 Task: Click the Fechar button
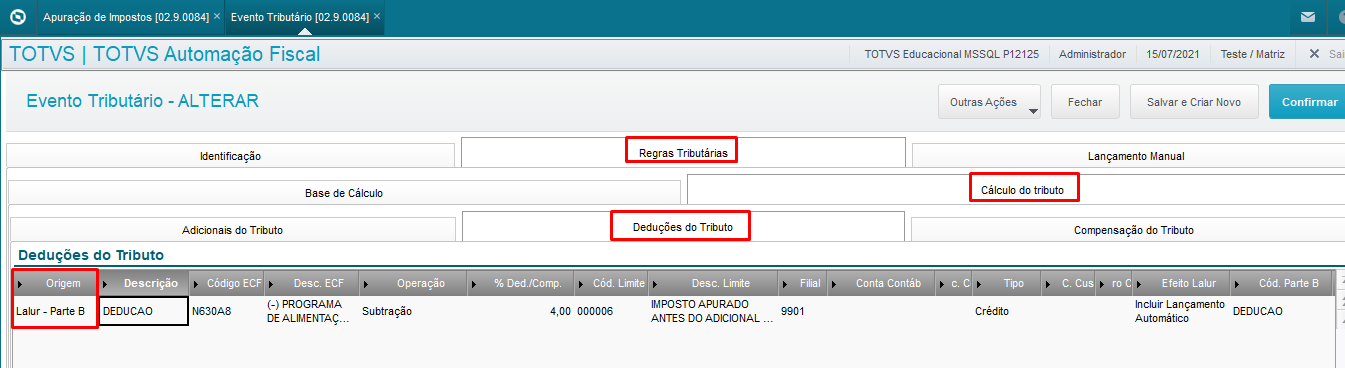[x=1085, y=102]
